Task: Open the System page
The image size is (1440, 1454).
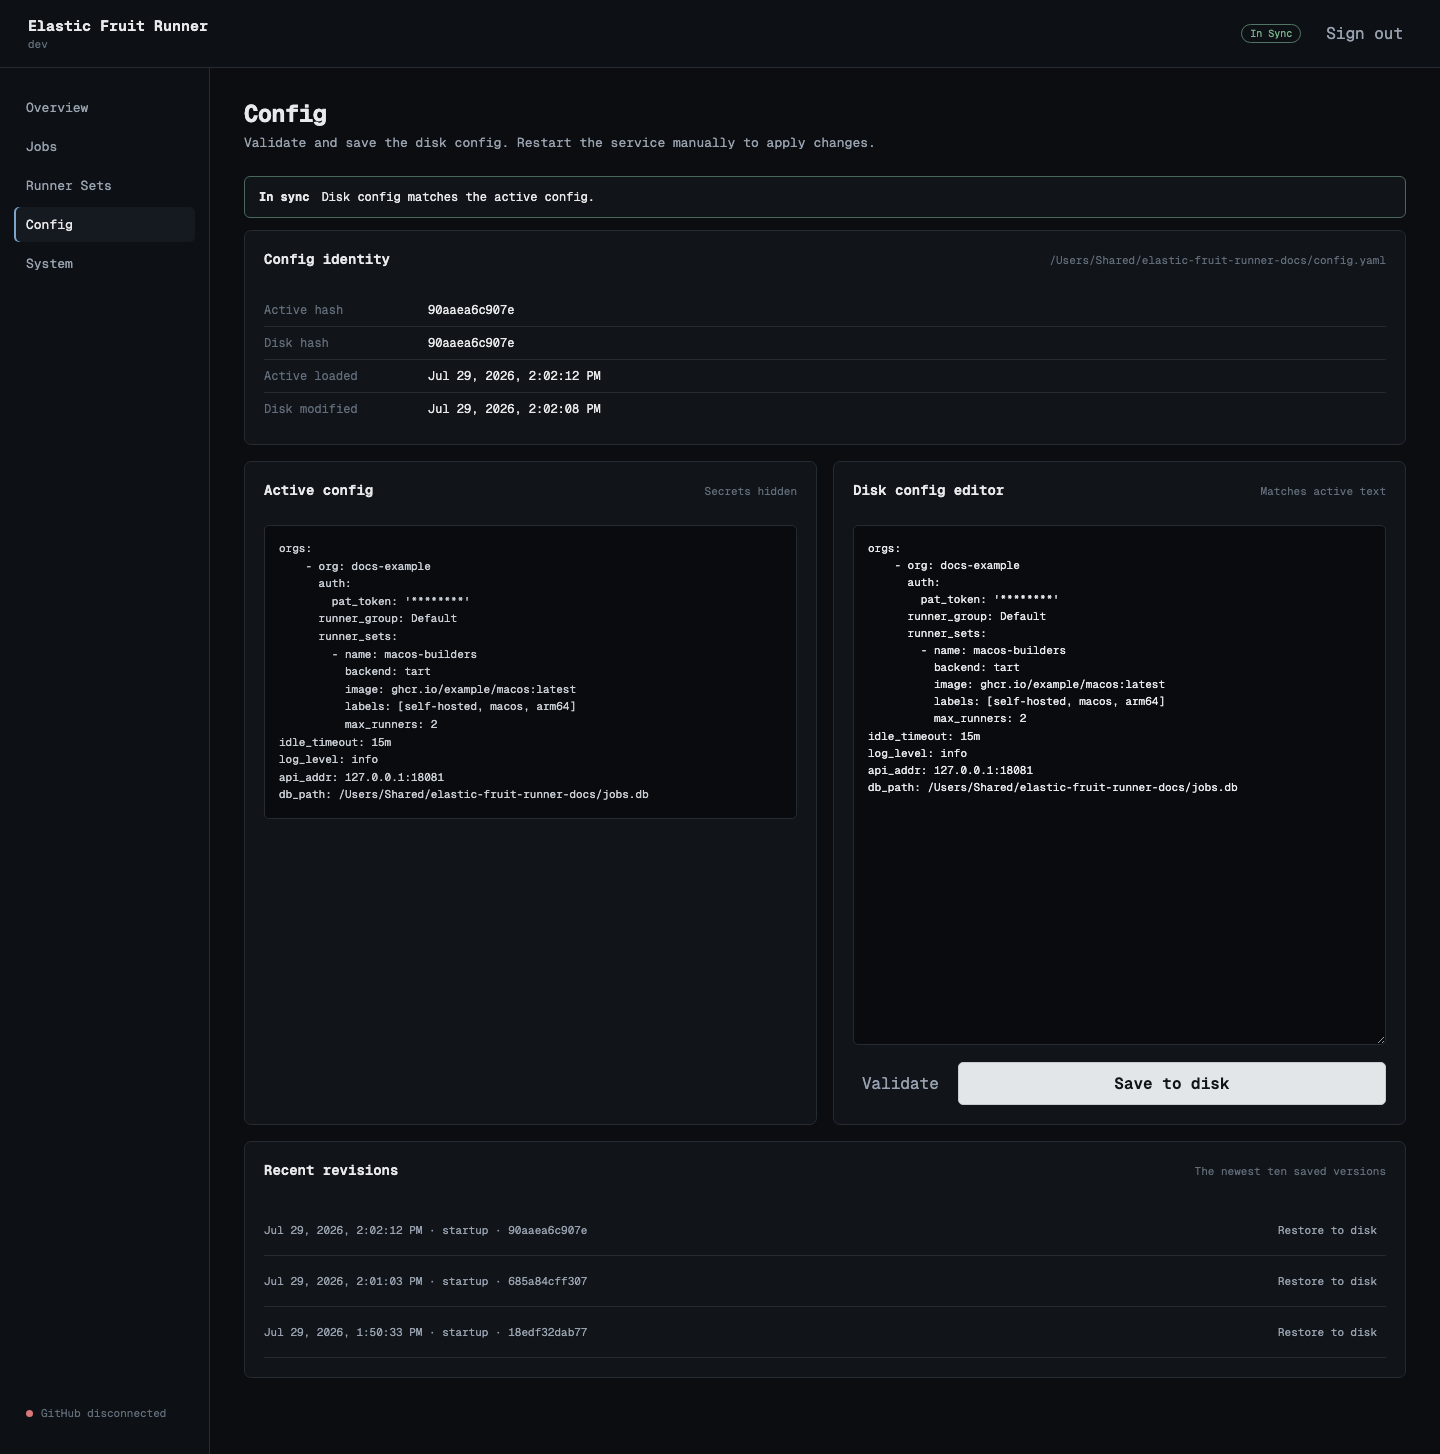Action: tap(104, 264)
